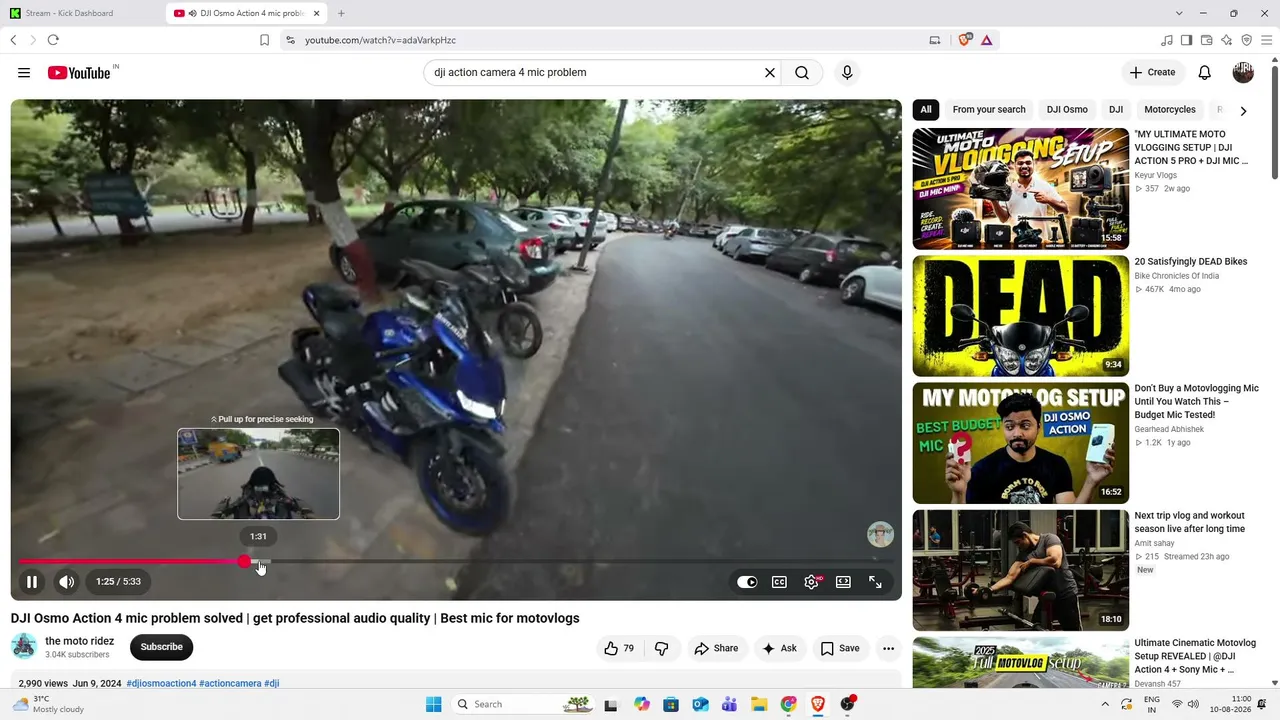Subscribe to the moto ridez channel
1280x720 pixels.
(161, 647)
